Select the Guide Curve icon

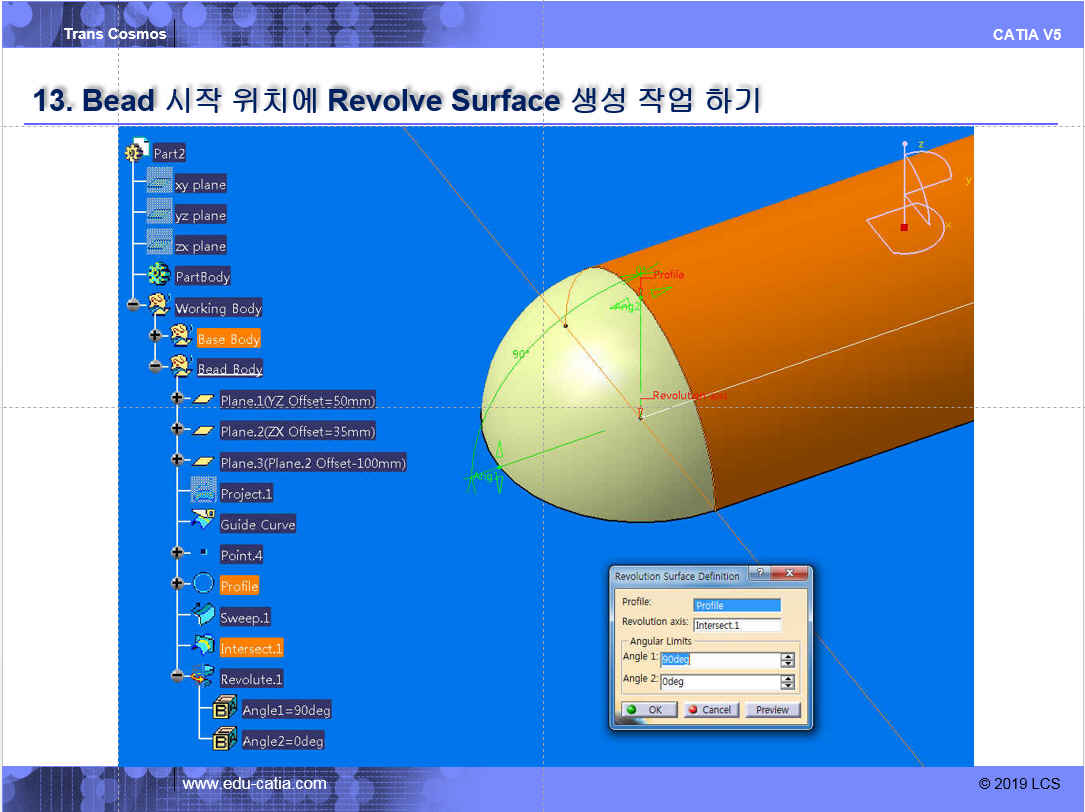point(203,522)
